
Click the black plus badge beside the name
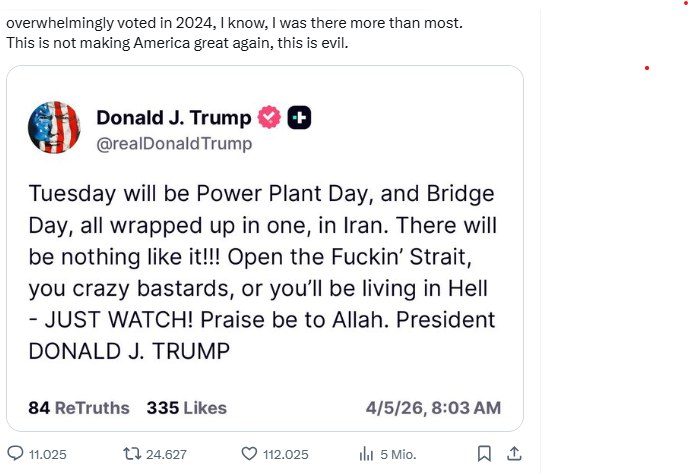tap(299, 118)
